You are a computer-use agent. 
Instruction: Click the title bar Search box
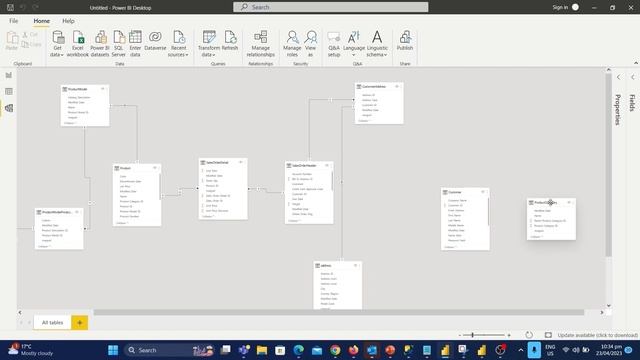[331, 7]
